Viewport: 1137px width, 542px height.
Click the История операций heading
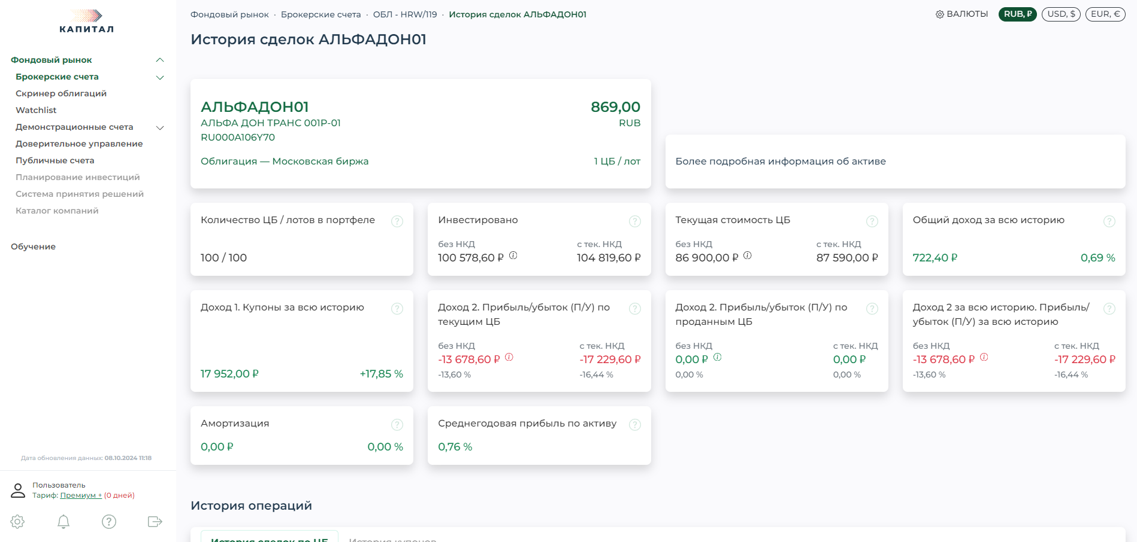point(251,505)
